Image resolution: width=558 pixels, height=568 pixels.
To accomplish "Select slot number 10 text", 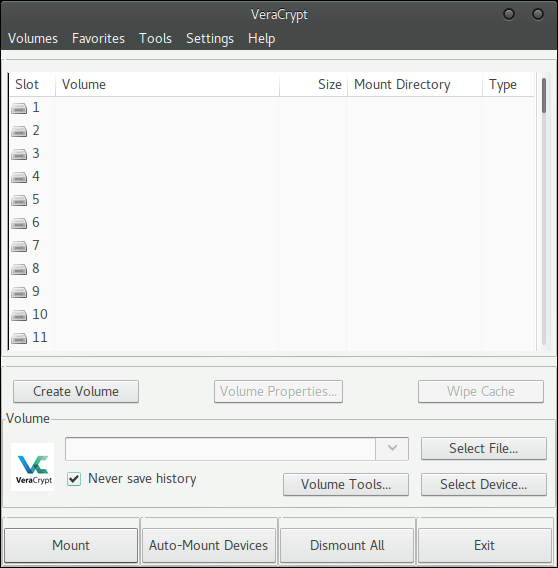I will (x=40, y=314).
